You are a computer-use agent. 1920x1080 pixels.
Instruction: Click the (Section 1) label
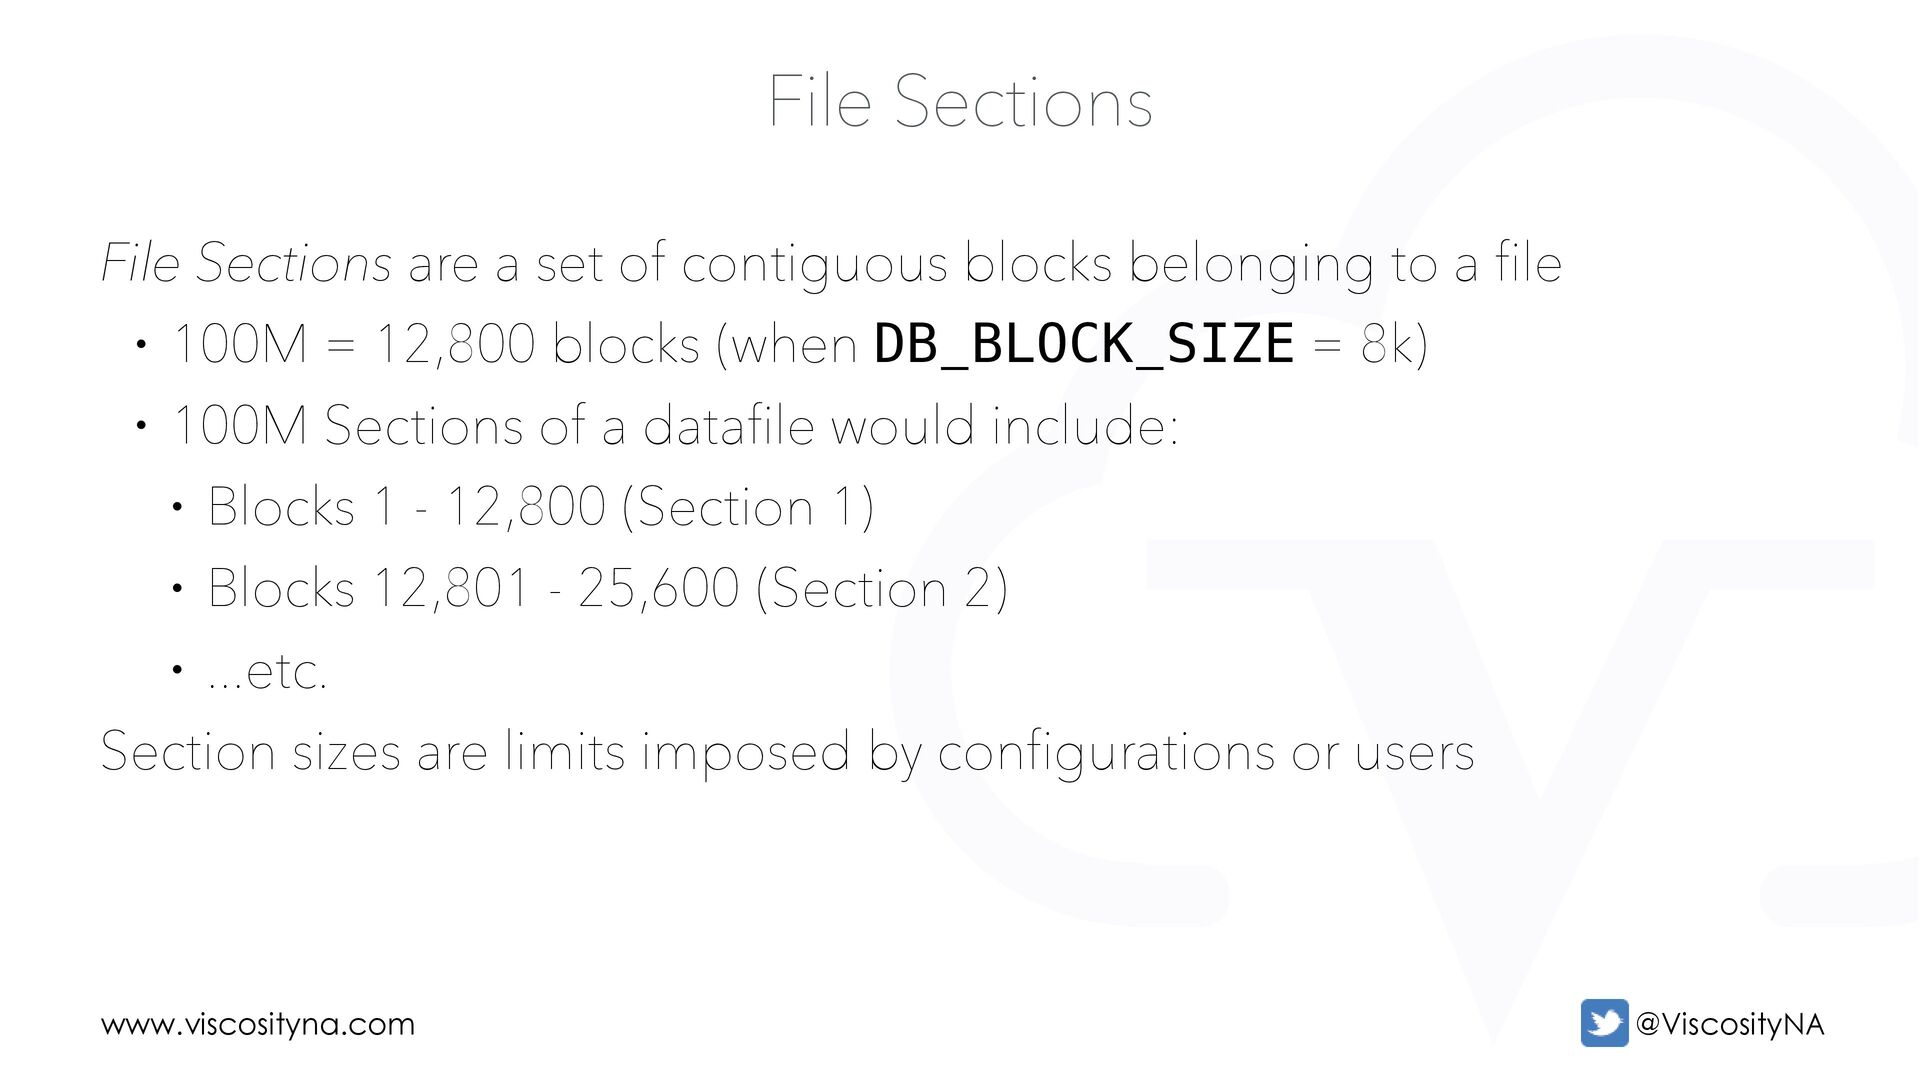point(748,506)
